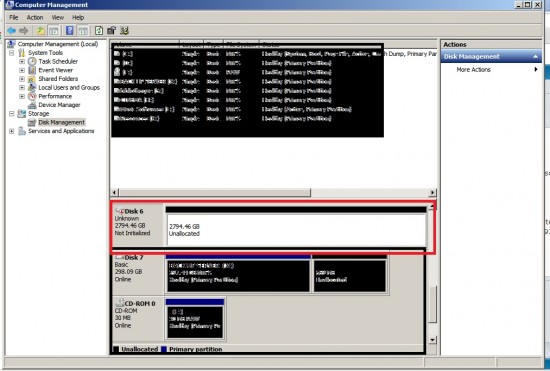Select the Local Users and Groups label
550x371 pixels.
(69, 87)
